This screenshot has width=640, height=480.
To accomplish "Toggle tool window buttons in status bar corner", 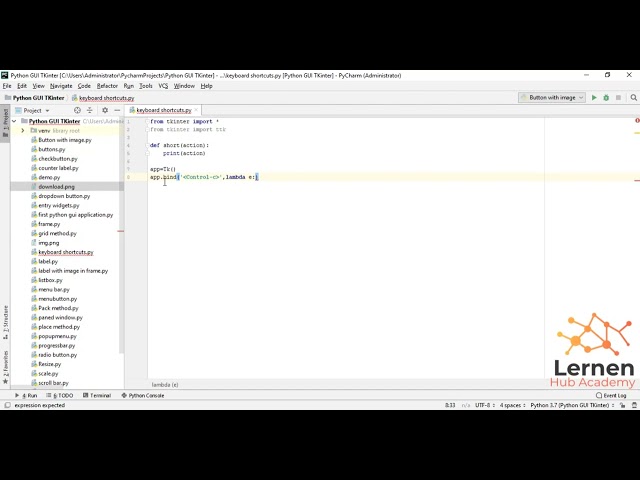I will 7,405.
